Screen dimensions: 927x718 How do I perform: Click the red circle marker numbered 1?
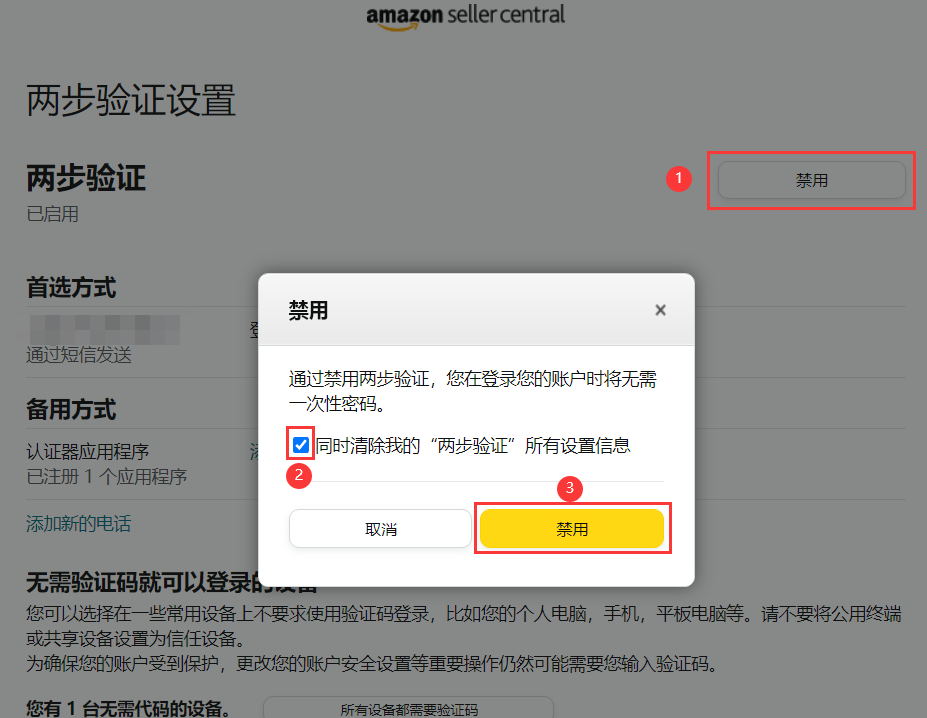679,178
